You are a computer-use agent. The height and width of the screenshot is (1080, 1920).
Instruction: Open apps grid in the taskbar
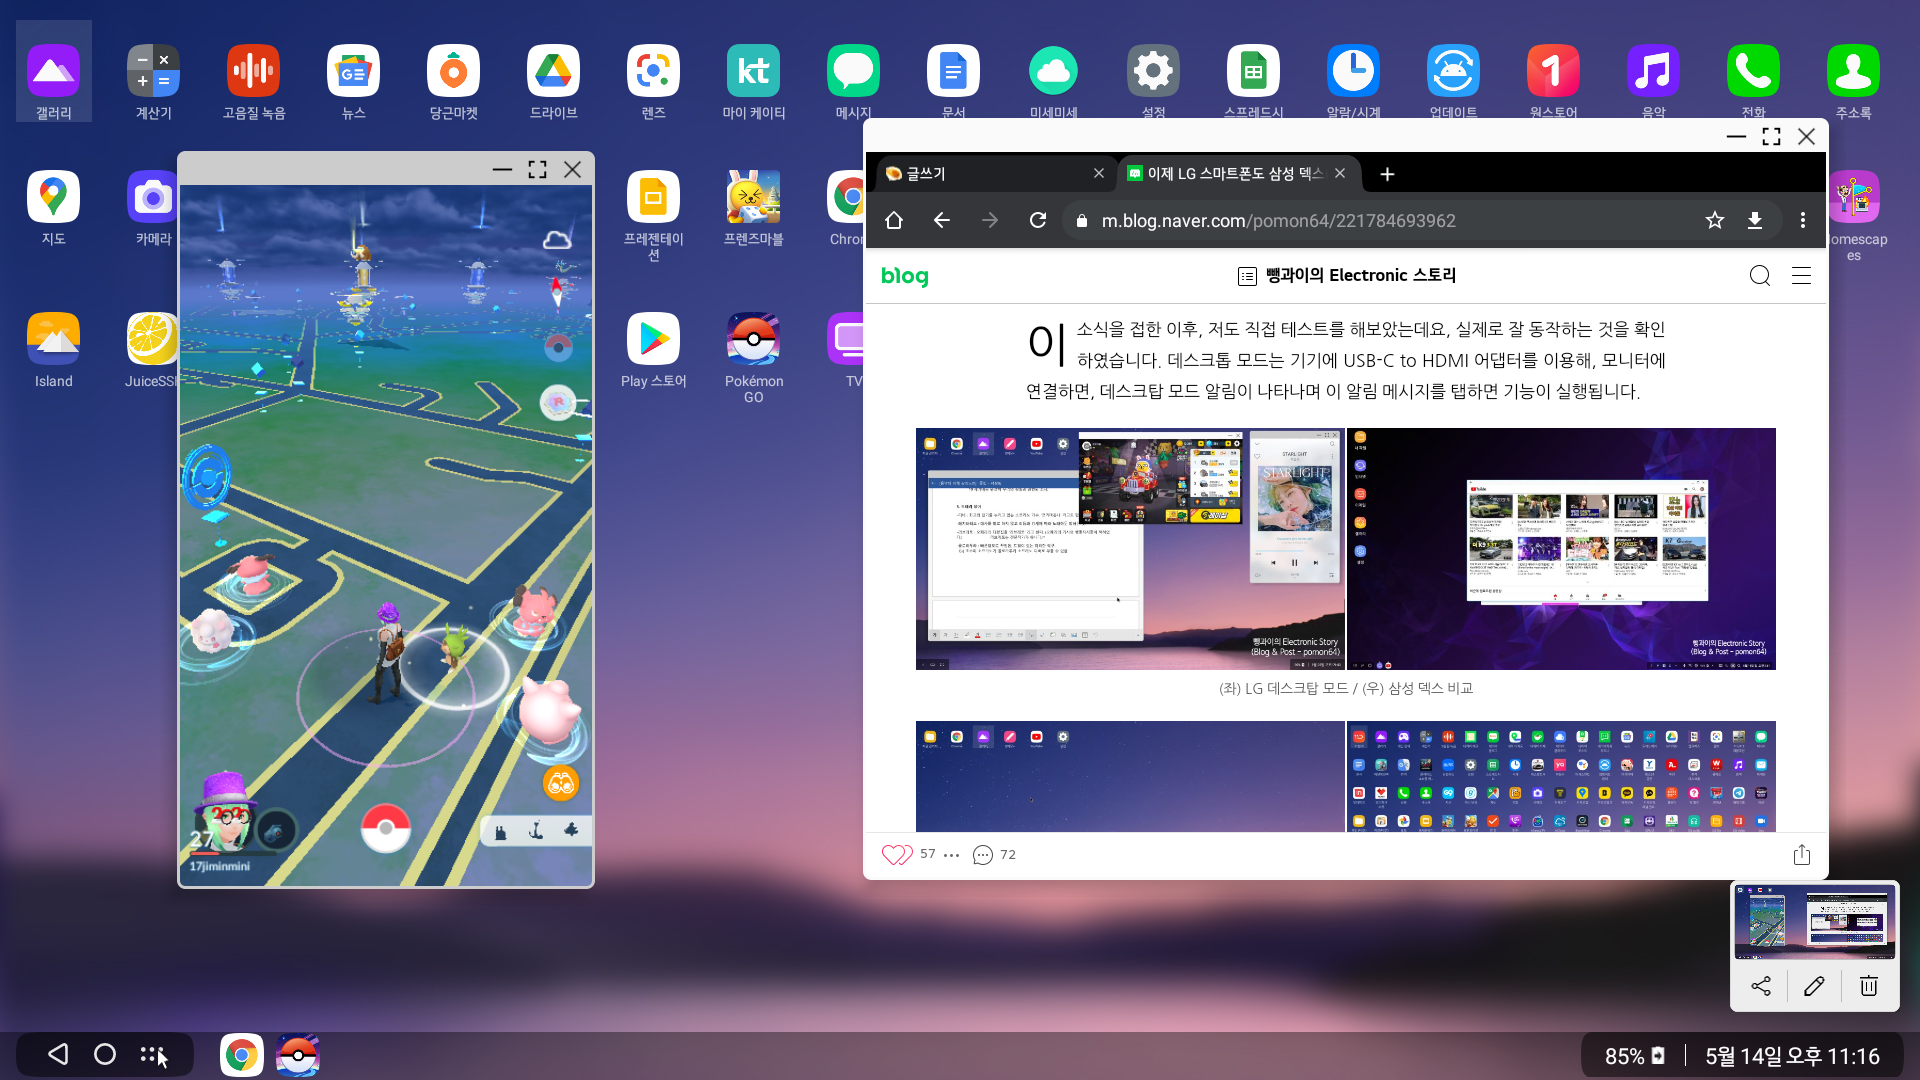[x=152, y=1054]
